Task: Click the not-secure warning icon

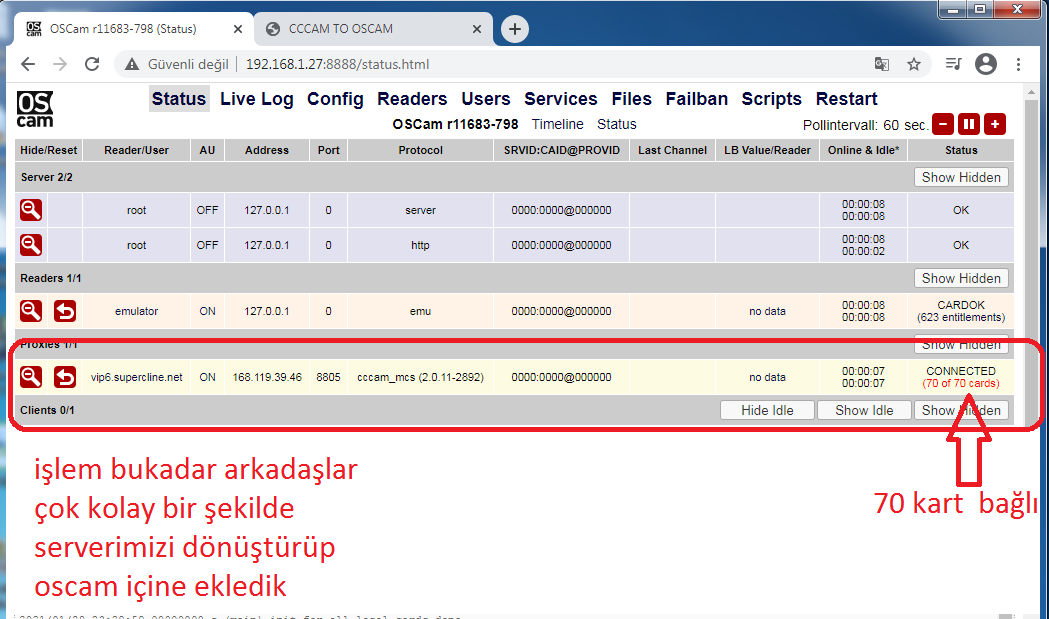Action: click(132, 64)
